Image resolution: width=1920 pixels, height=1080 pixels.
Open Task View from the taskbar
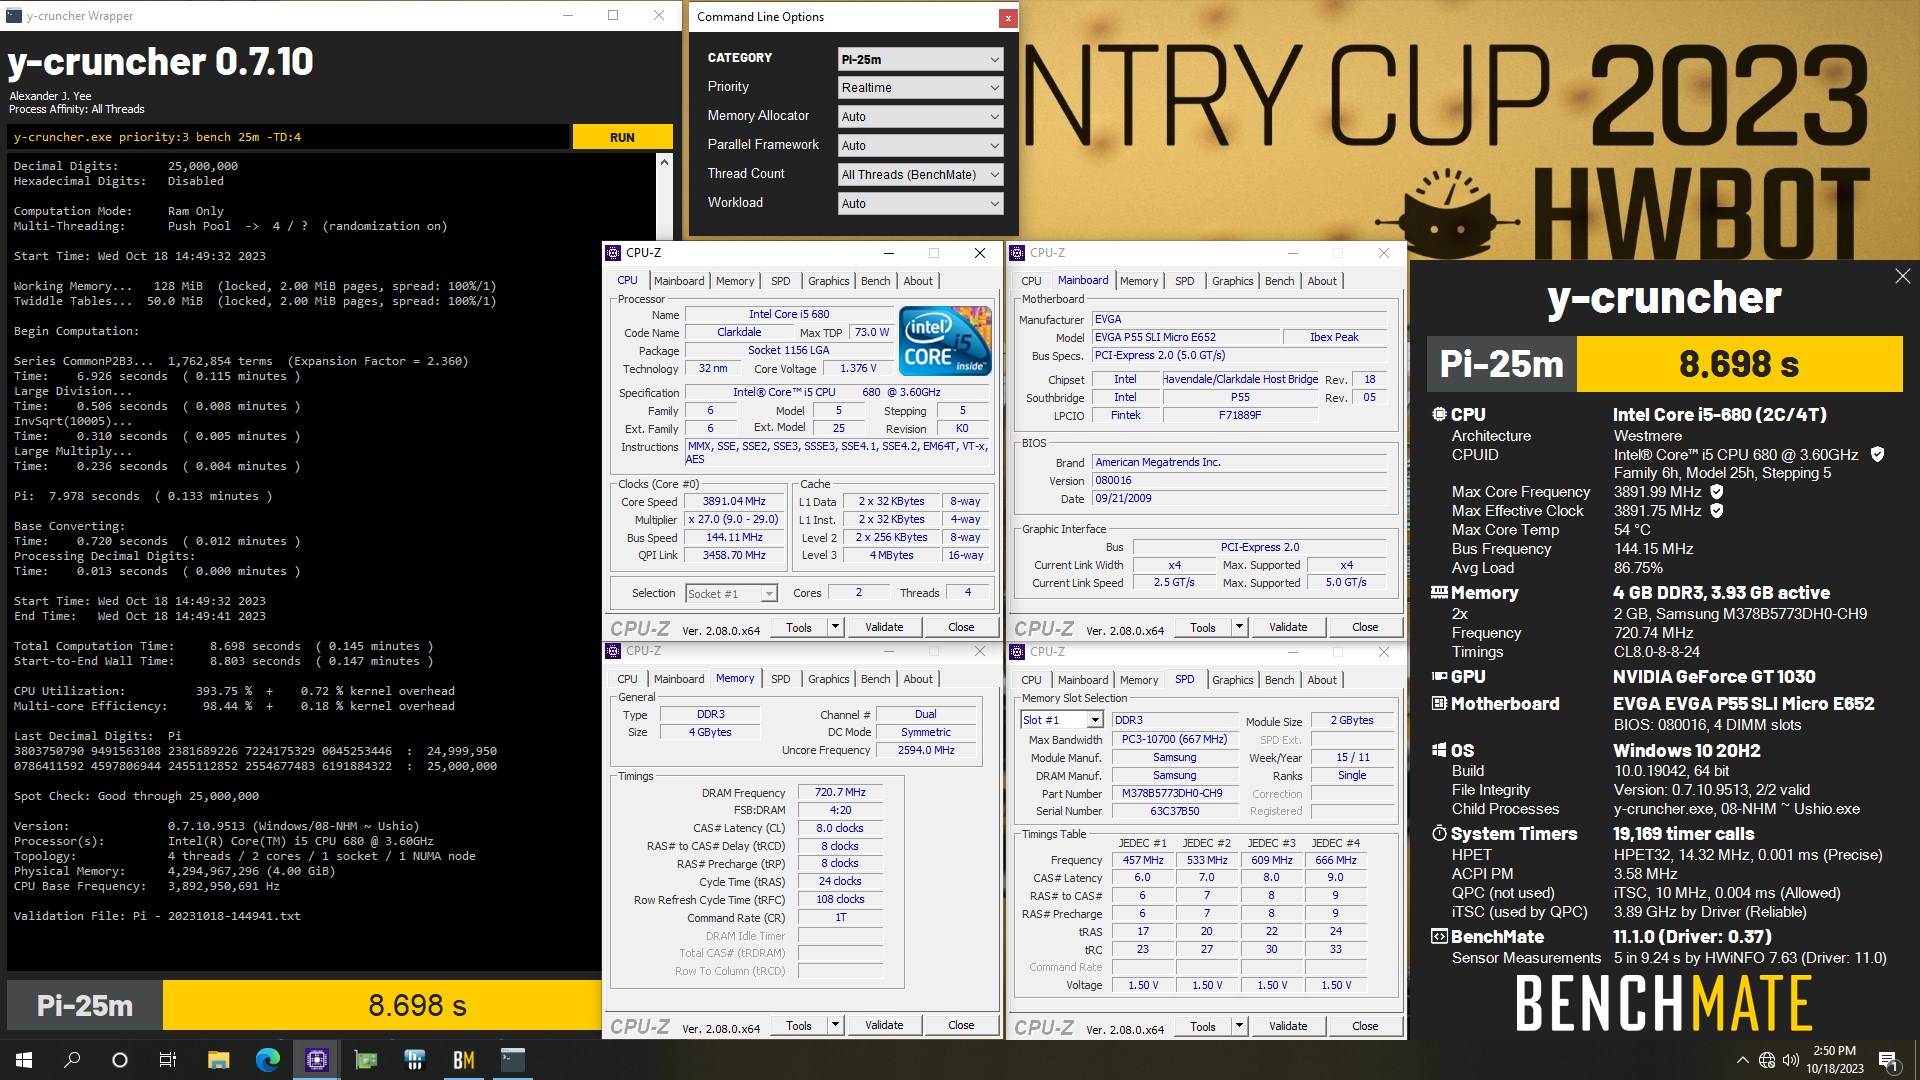[x=168, y=1060]
